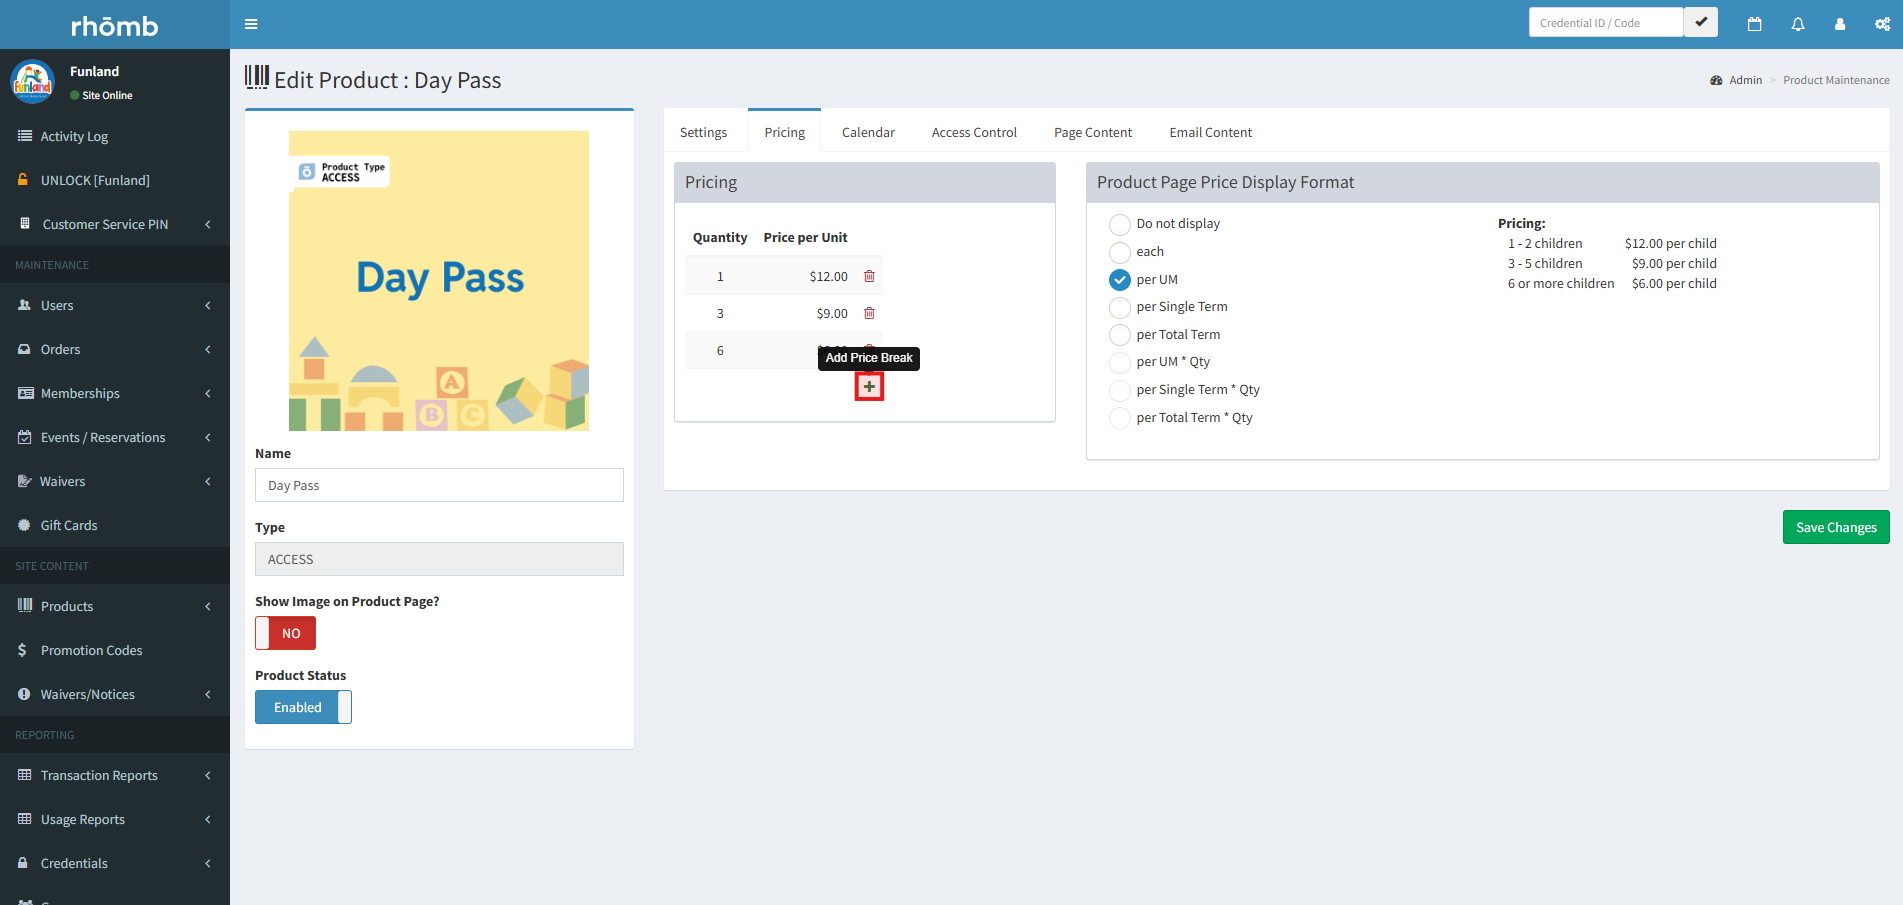This screenshot has height=905, width=1903.
Task: Click the Save Changes button
Action: click(x=1835, y=527)
